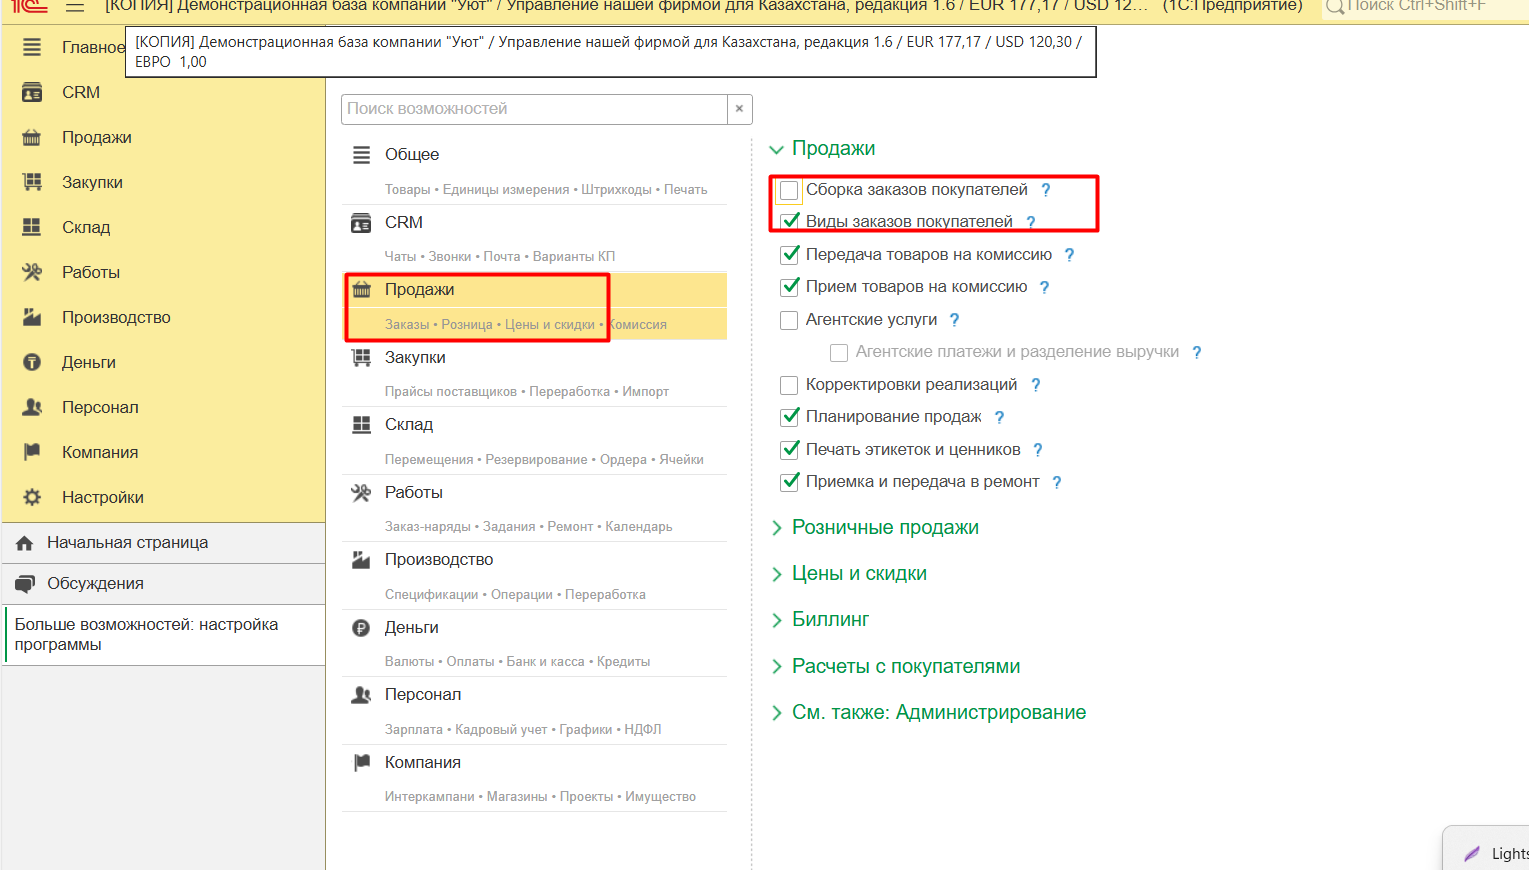Expand Расчеты с покупателями group

(777, 667)
